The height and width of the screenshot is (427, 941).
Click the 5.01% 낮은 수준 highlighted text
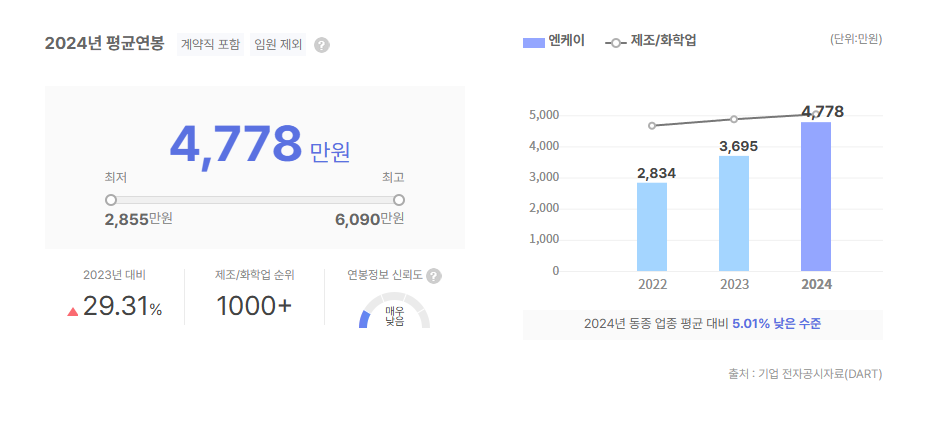pos(777,324)
